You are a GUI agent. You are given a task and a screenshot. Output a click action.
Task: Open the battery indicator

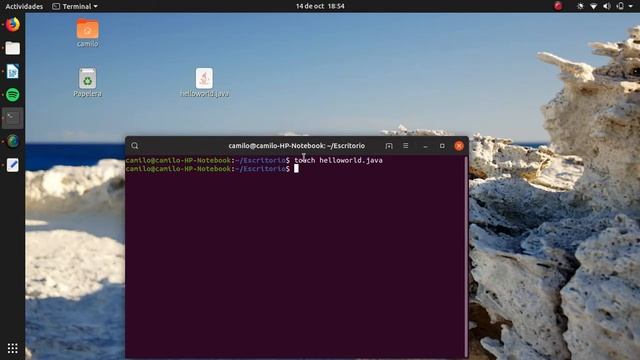coord(620,6)
